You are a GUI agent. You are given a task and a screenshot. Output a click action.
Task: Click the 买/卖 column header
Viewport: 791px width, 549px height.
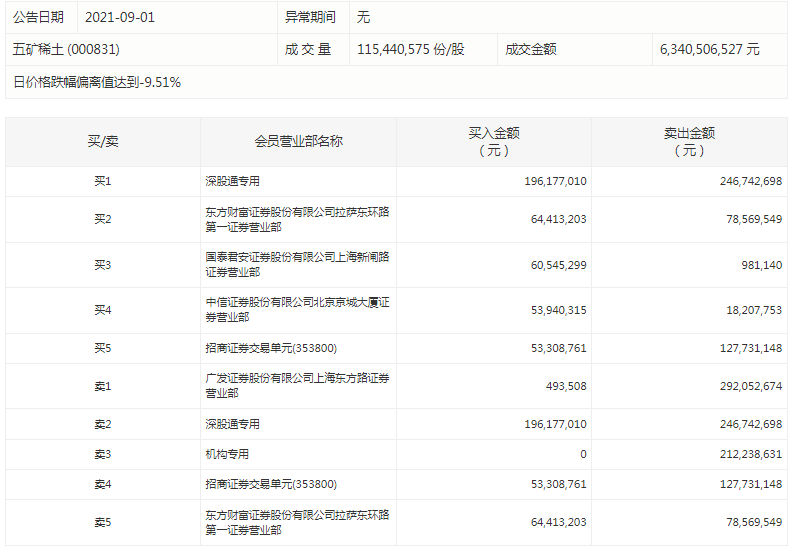click(x=102, y=142)
